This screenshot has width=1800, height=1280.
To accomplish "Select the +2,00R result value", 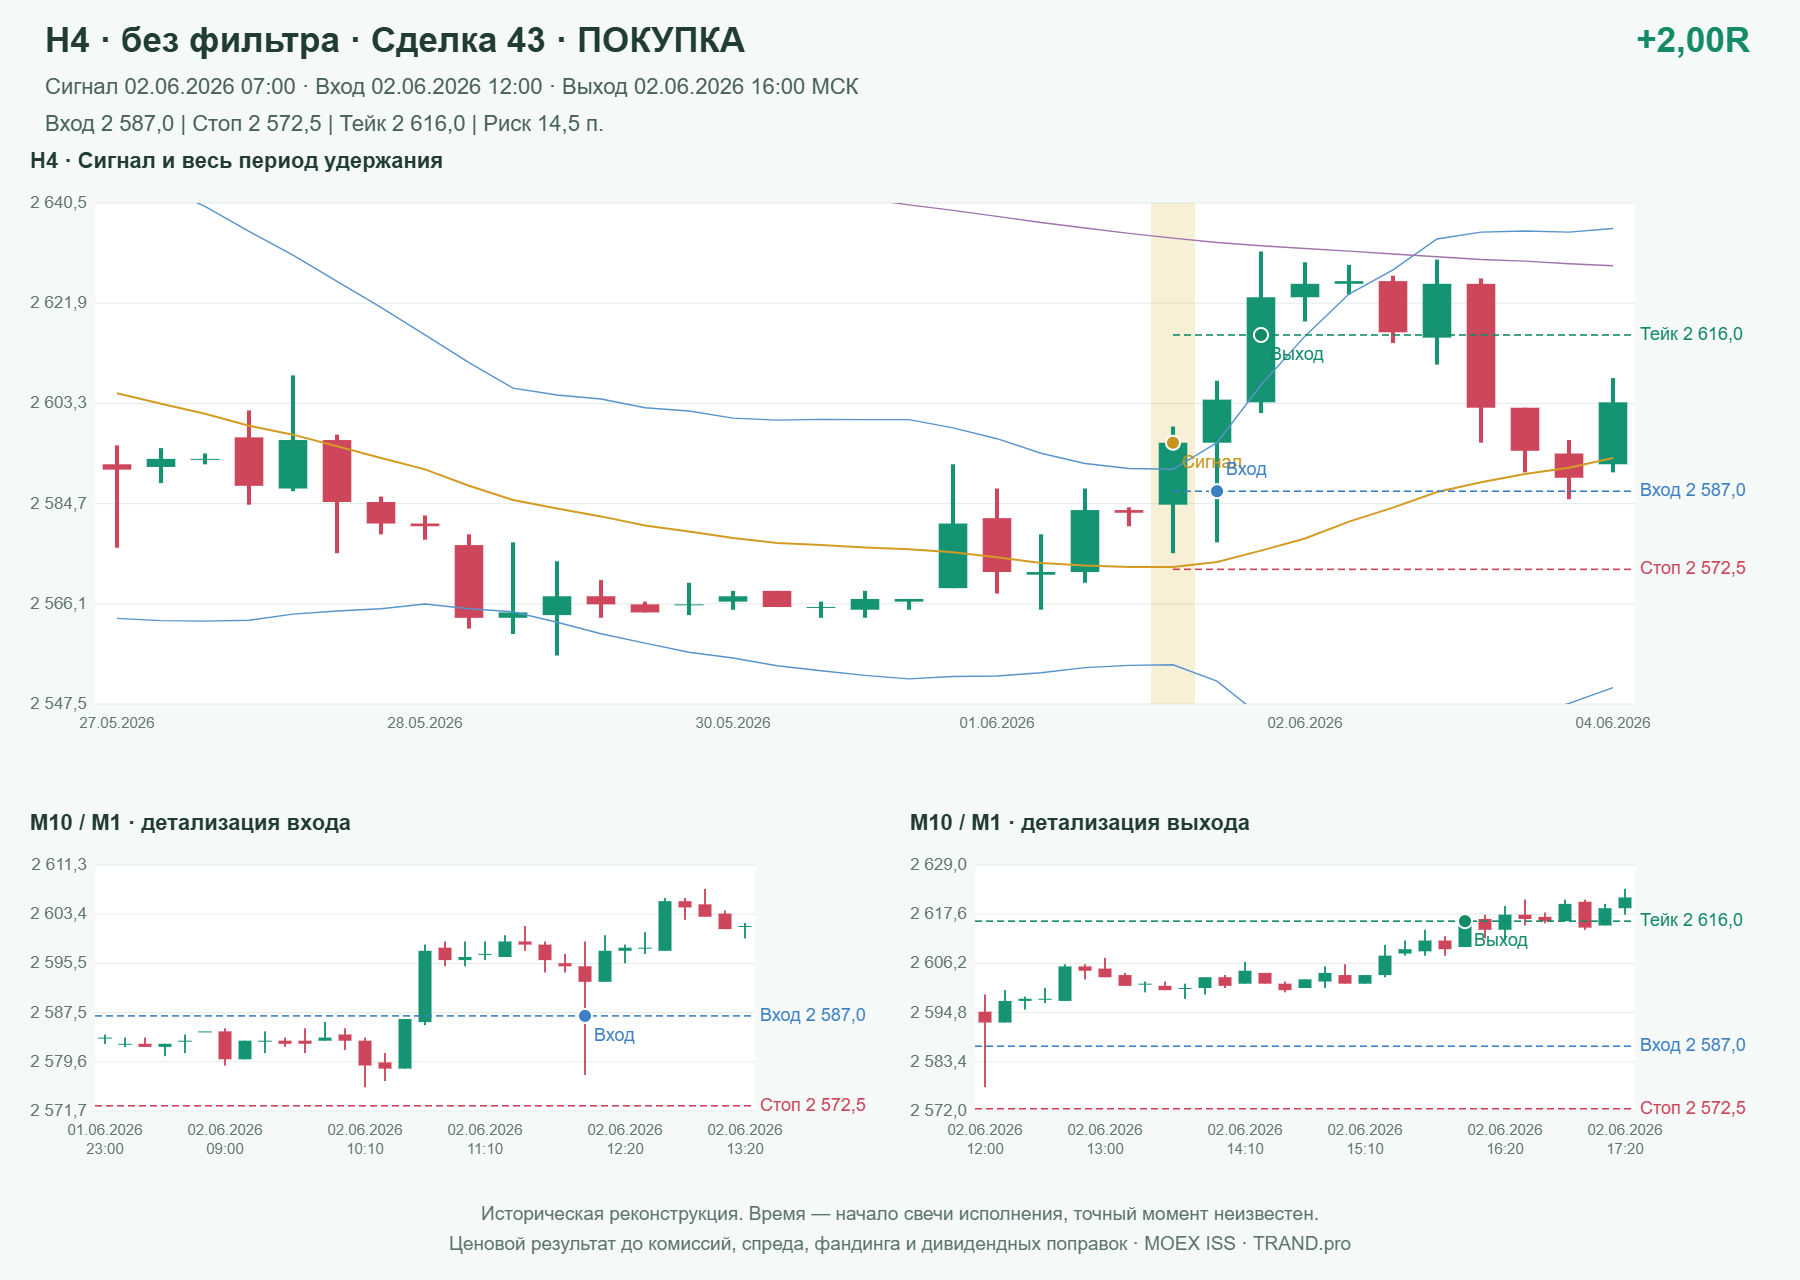I will (1692, 40).
